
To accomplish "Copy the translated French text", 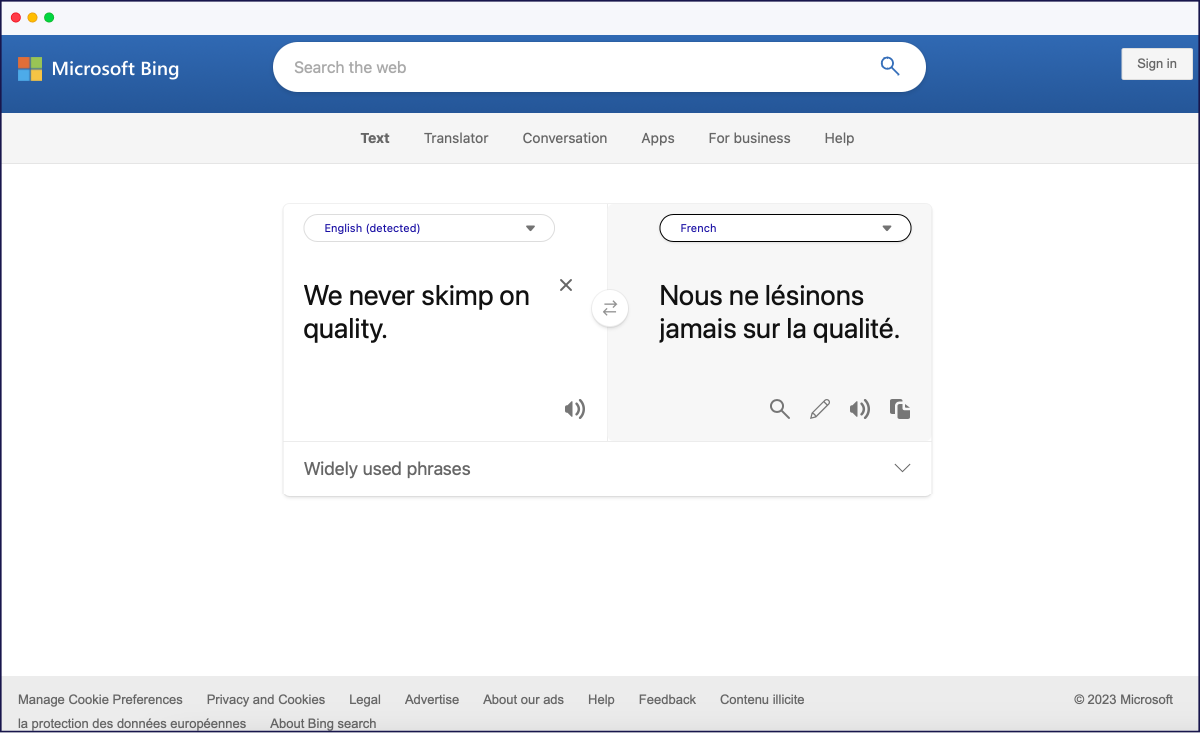I will (899, 409).
